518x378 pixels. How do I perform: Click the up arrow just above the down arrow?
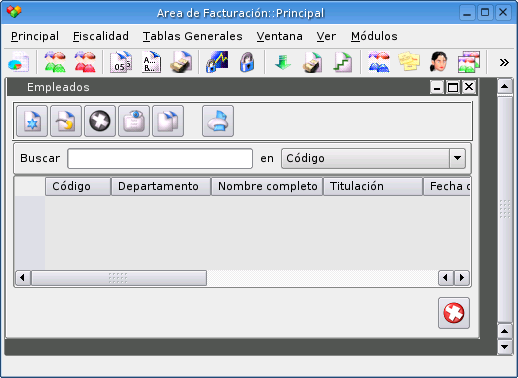(505, 331)
